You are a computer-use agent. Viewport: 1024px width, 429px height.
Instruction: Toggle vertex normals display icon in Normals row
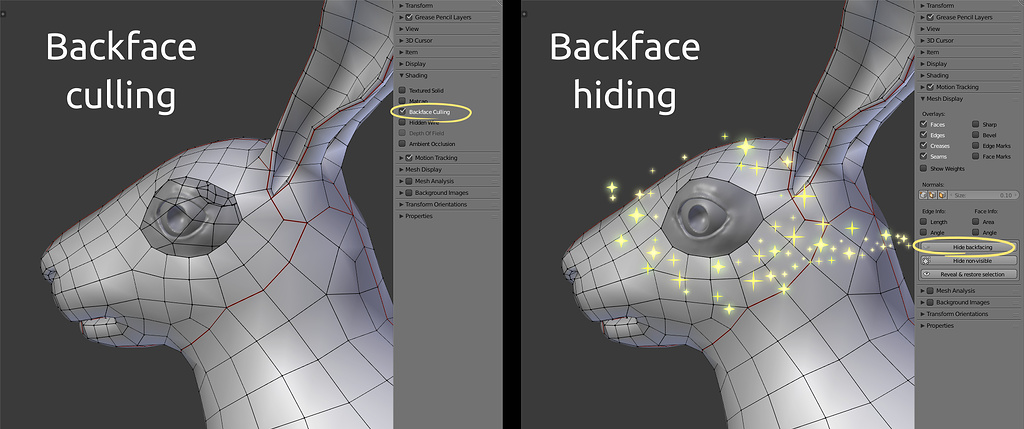[923, 195]
